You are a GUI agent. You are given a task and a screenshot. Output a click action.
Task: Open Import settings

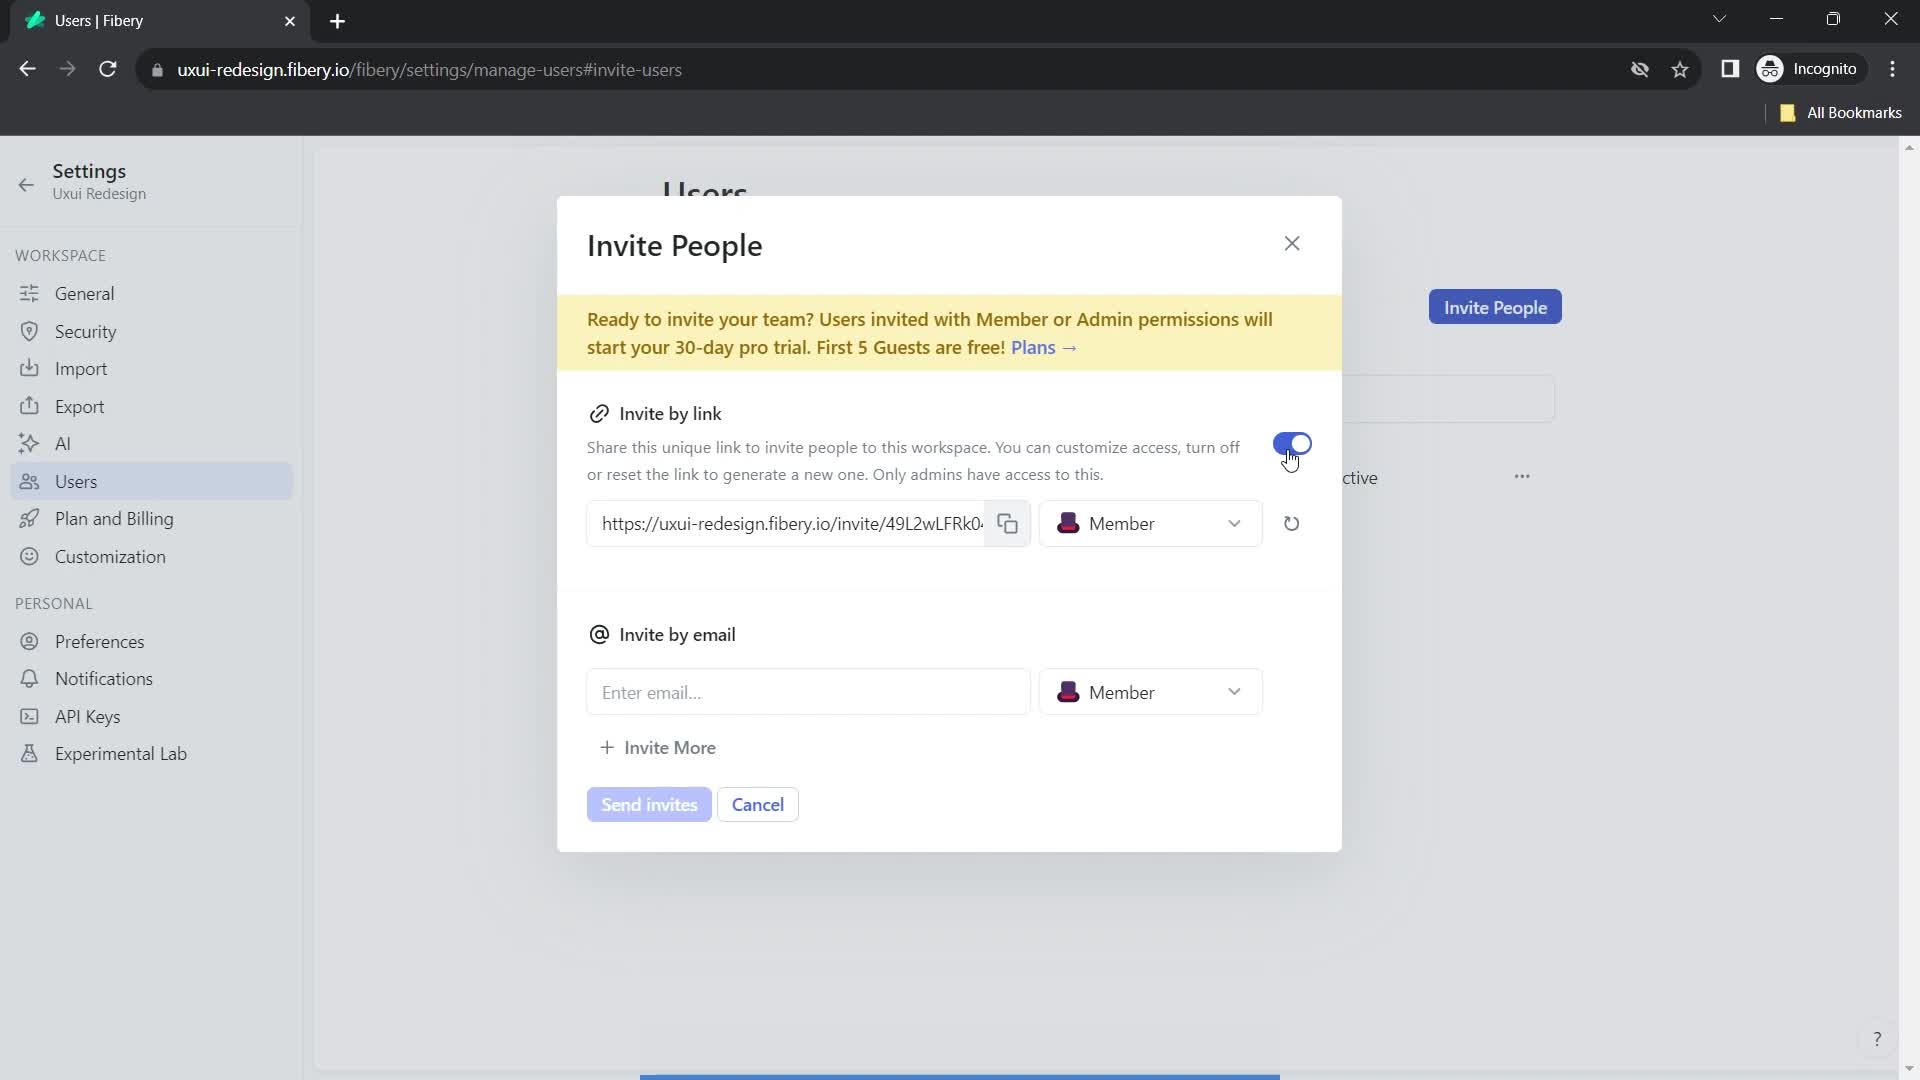[152, 369]
